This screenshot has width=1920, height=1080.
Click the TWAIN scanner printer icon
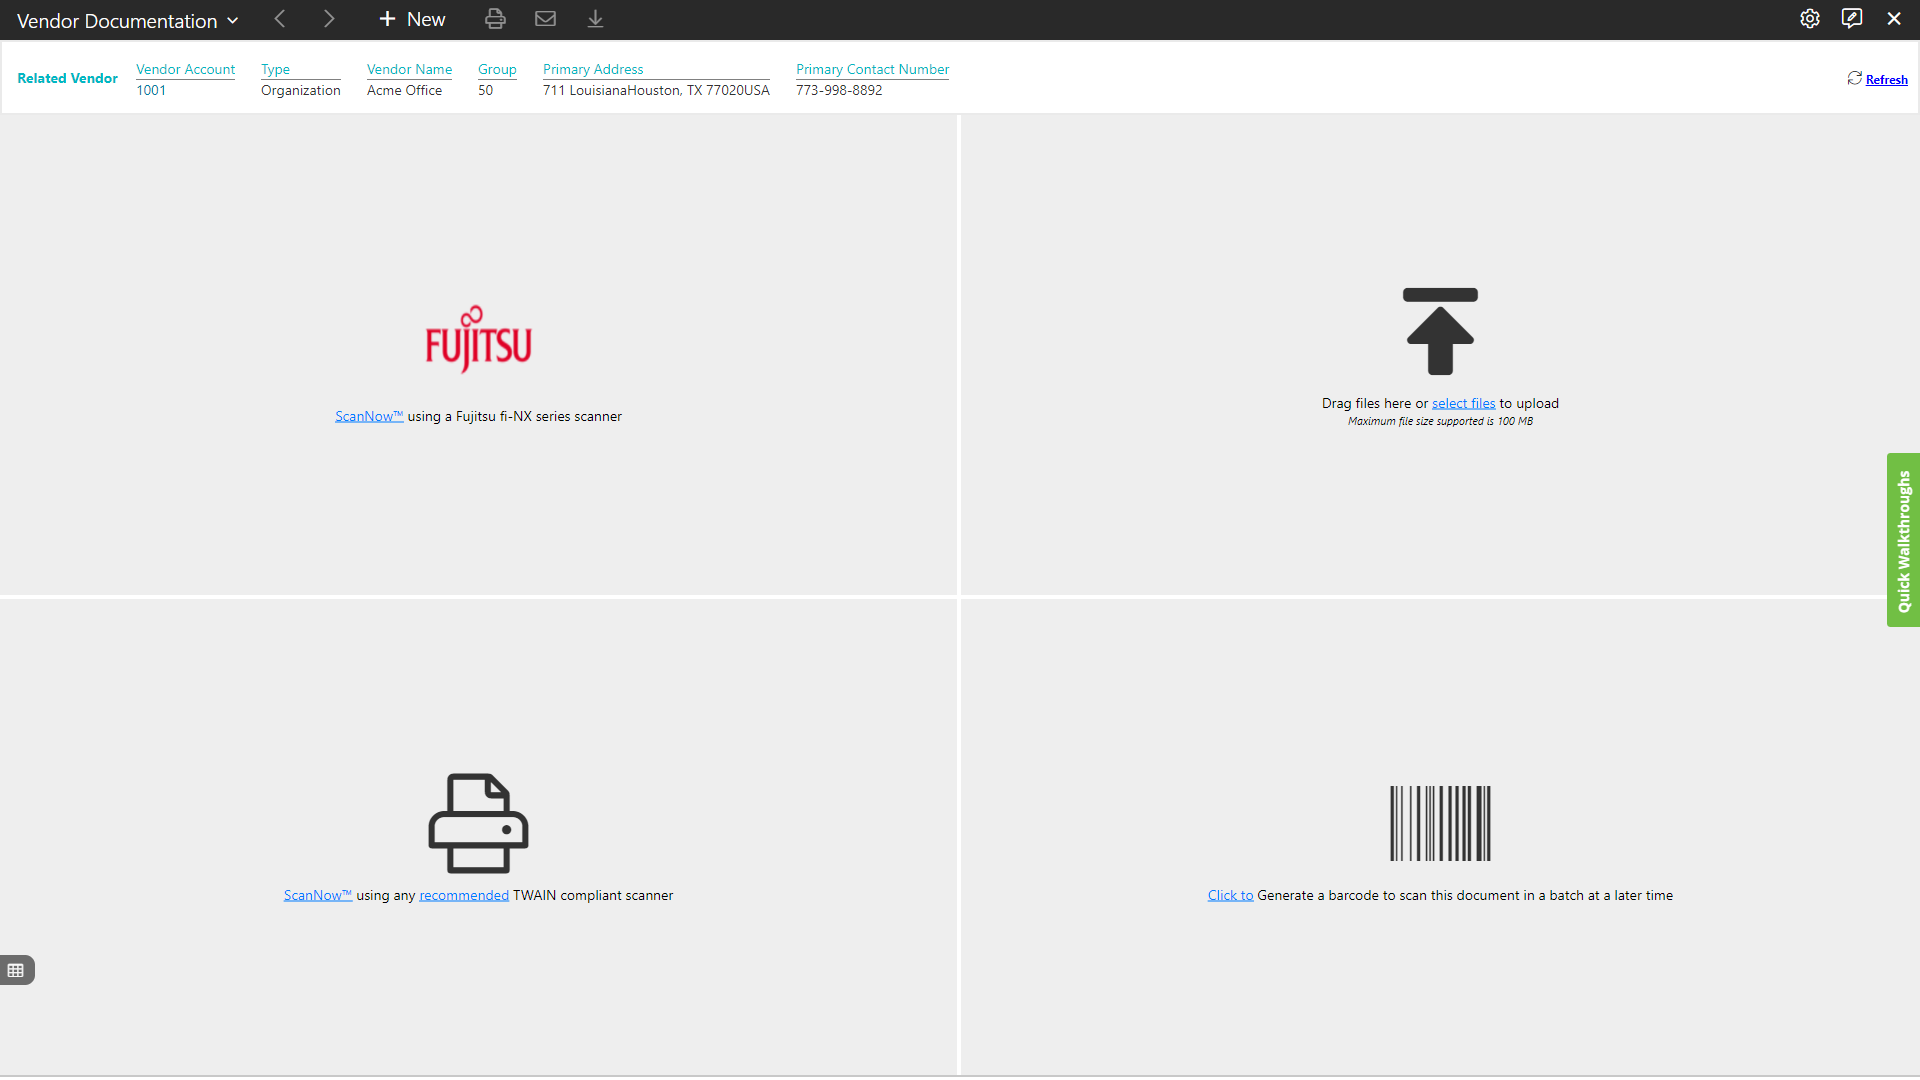[478, 823]
